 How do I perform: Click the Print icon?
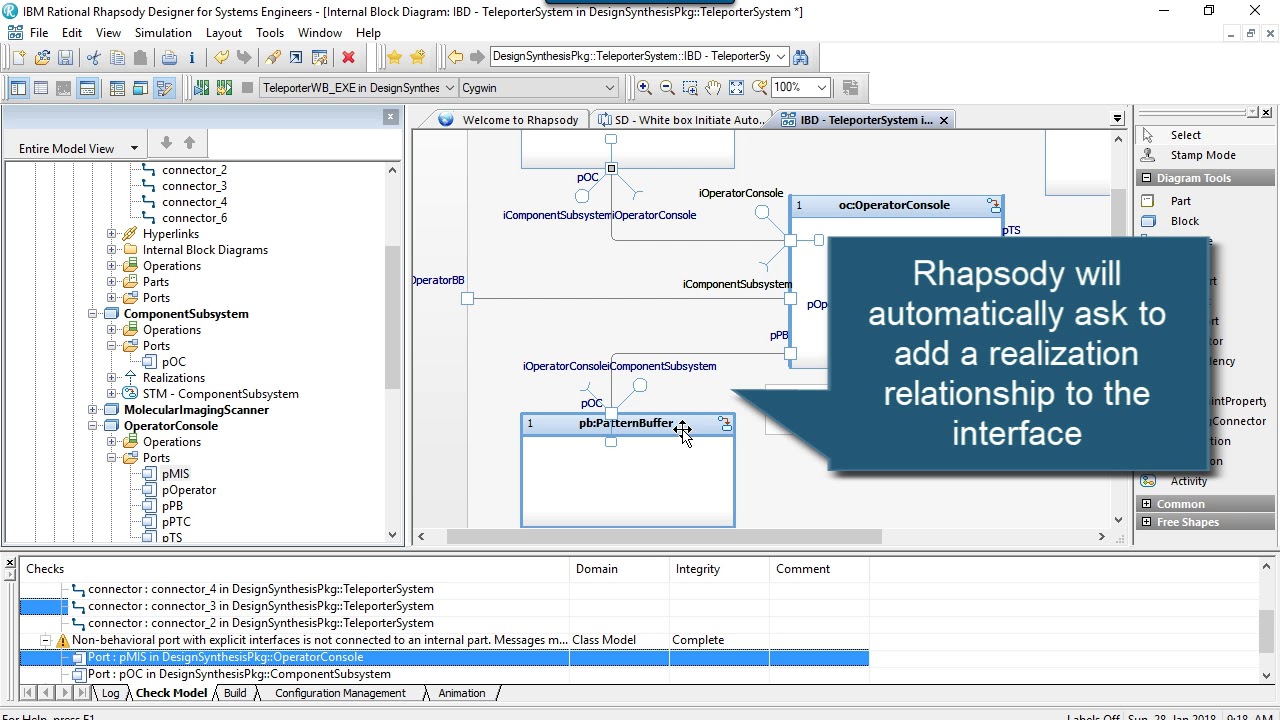tap(169, 58)
